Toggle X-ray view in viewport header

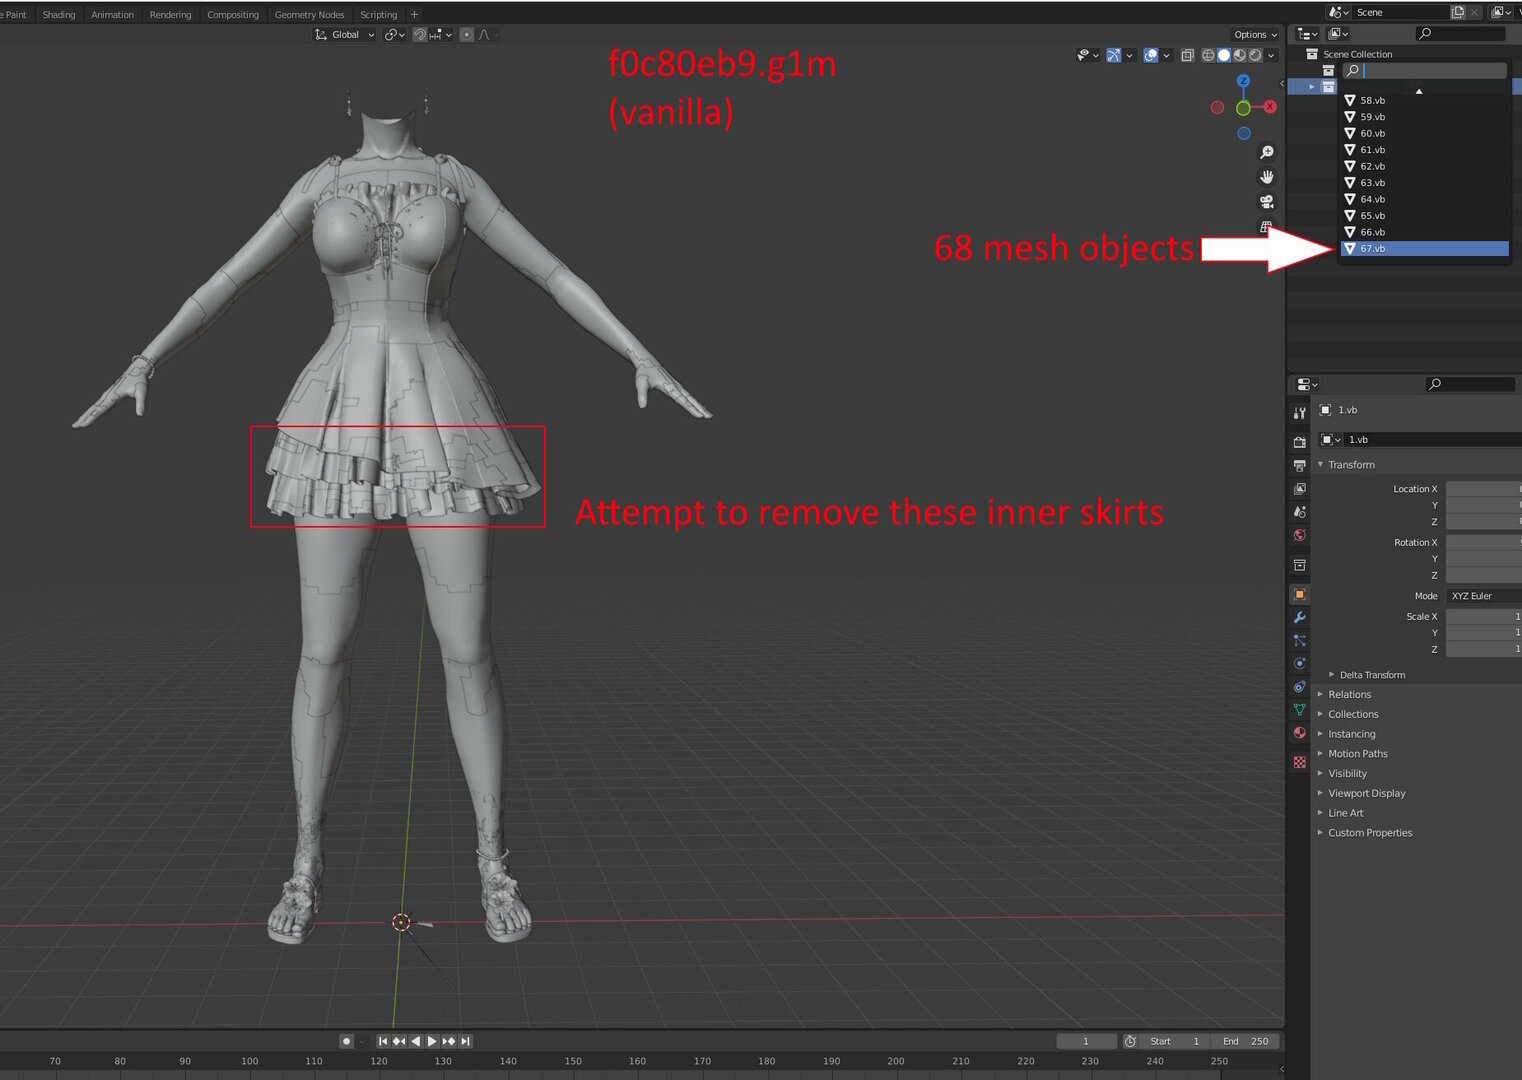pyautogui.click(x=1187, y=55)
